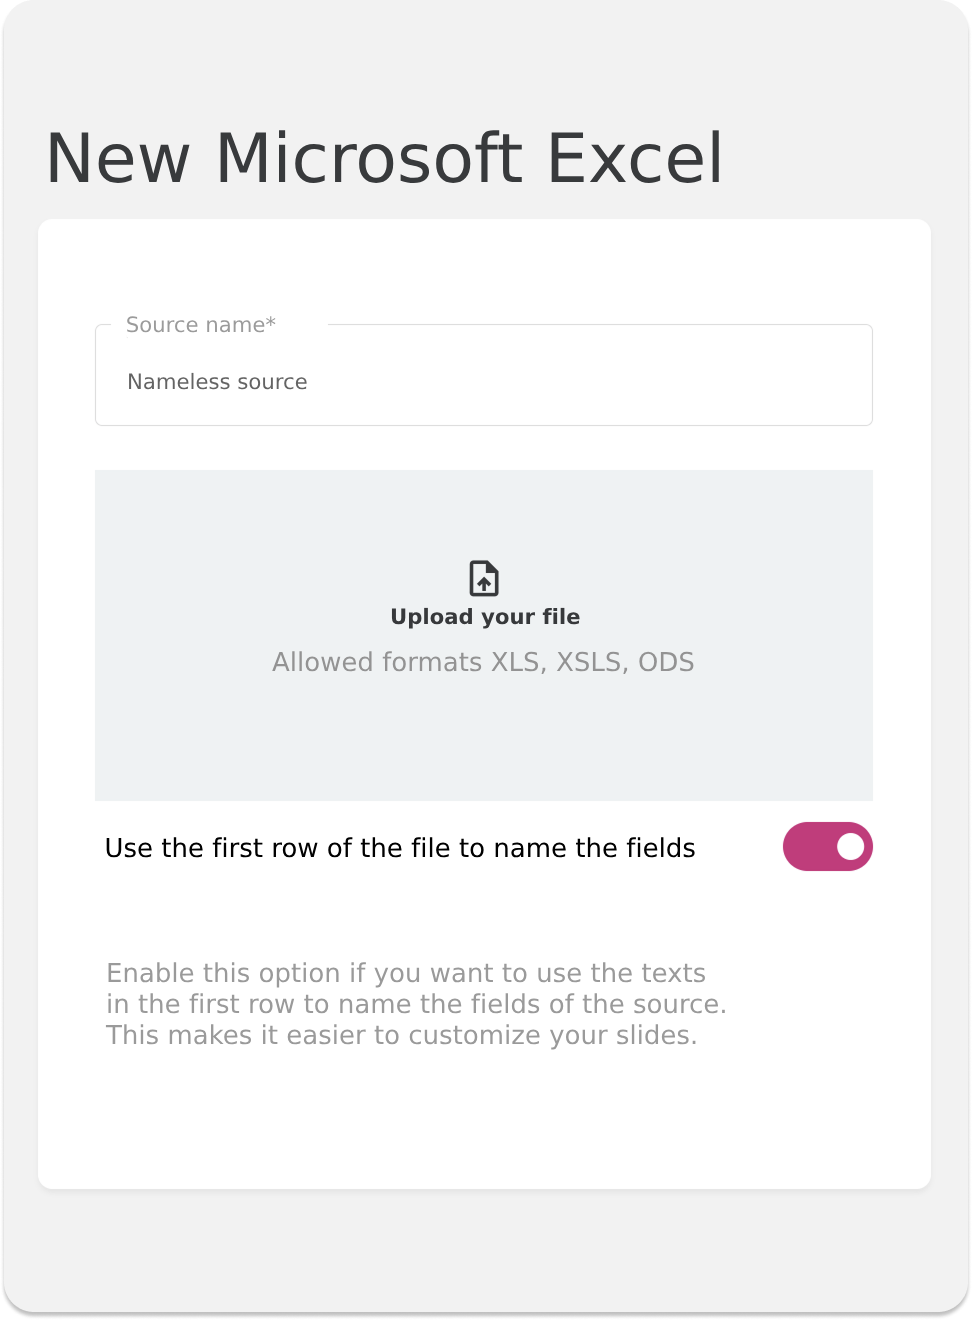This screenshot has height=1320, width=972.
Task: Click empty right side of Source name field
Action: click(650, 382)
